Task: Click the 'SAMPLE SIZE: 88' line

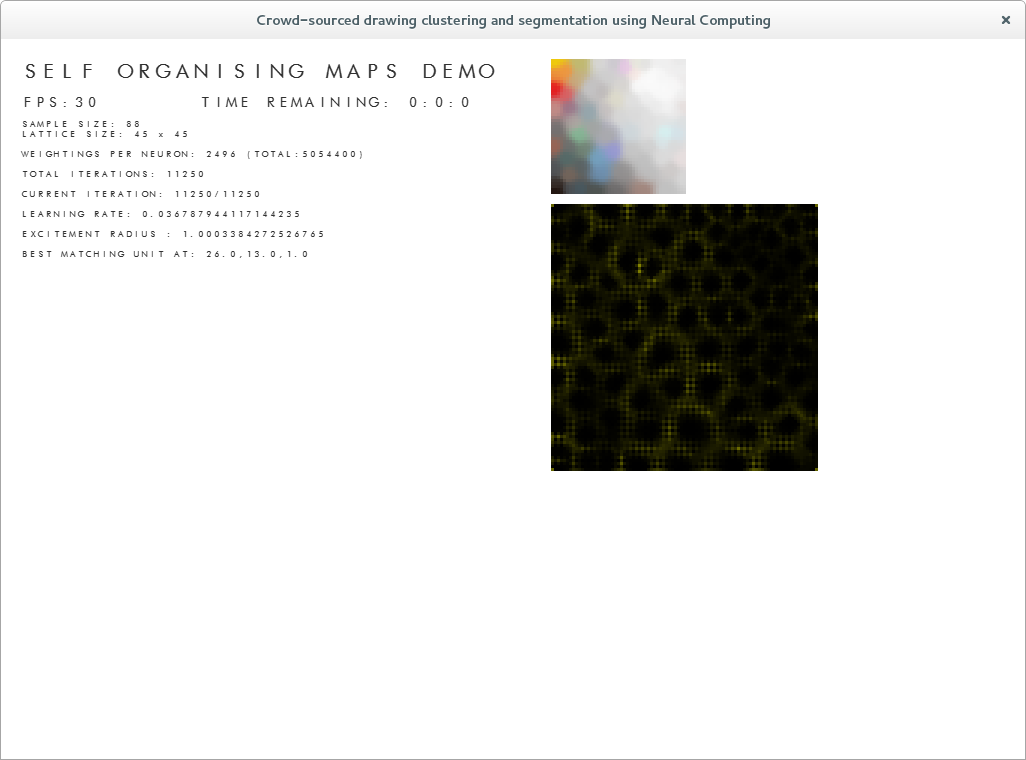Action: coord(81,124)
